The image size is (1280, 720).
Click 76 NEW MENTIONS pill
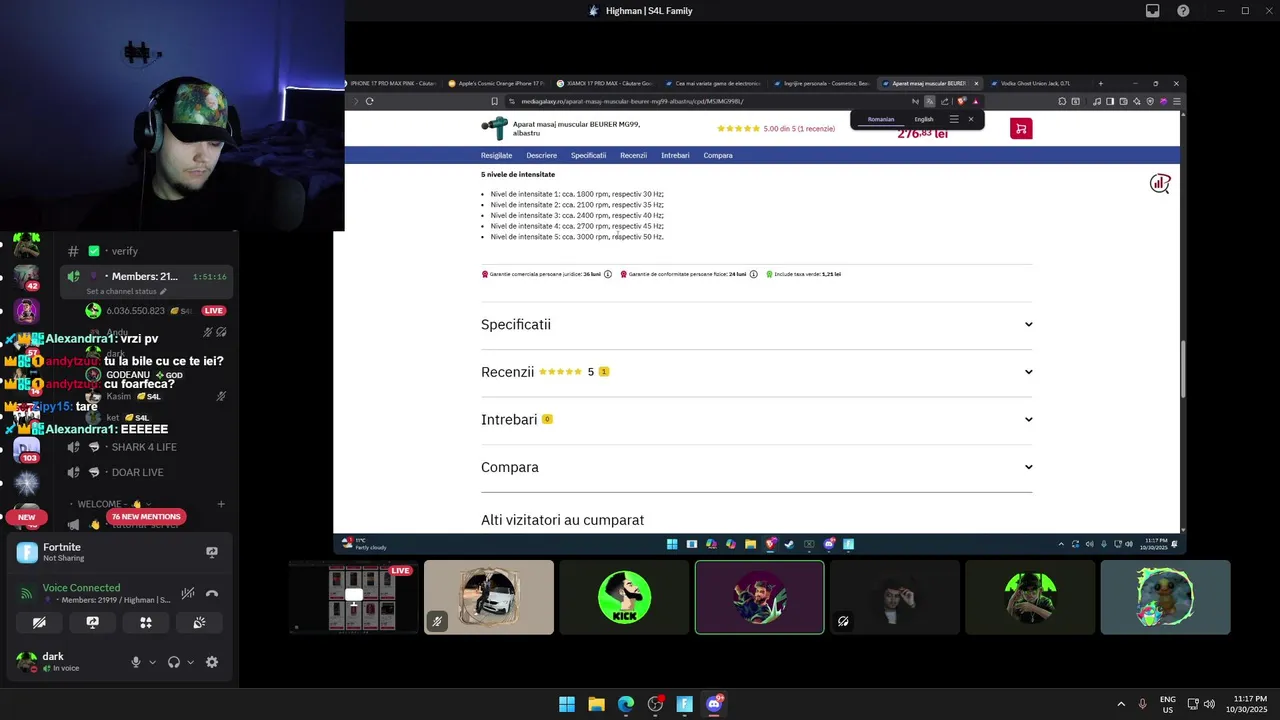pyautogui.click(x=146, y=517)
